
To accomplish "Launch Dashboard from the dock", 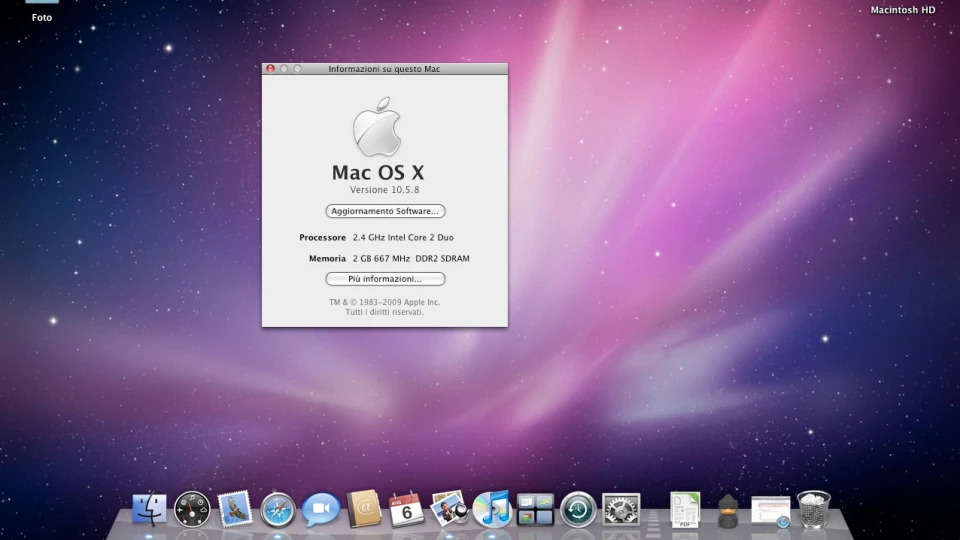I will (x=192, y=509).
